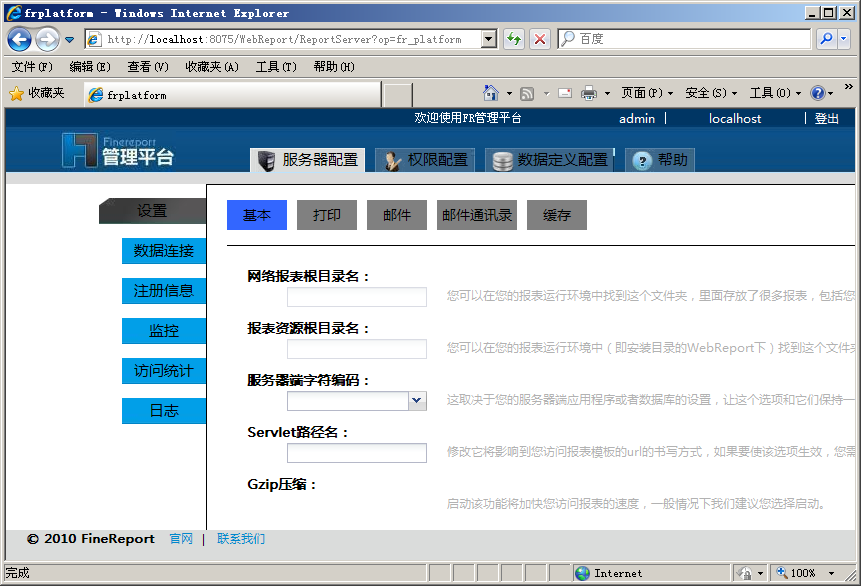This screenshot has width=861, height=586.
Task: Click the search magnifier button
Action: (x=826, y=39)
